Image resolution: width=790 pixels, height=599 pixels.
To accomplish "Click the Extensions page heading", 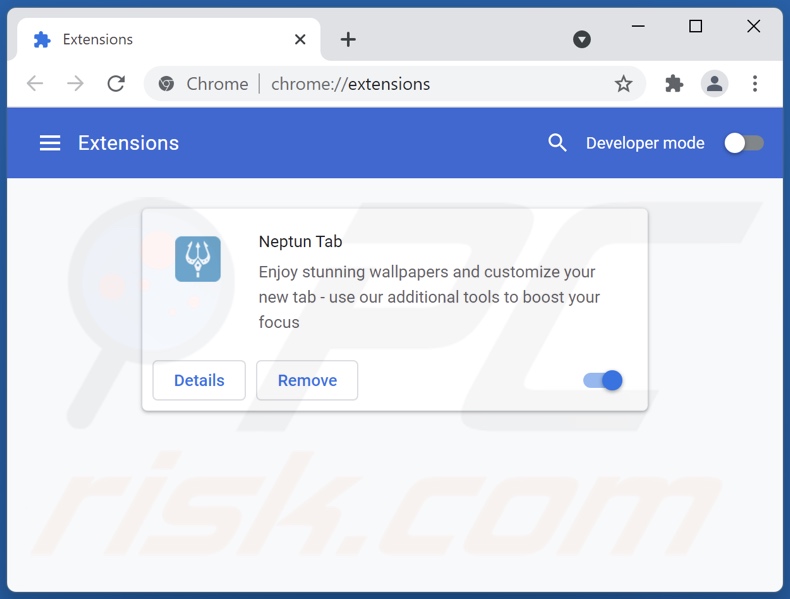I will point(128,143).
